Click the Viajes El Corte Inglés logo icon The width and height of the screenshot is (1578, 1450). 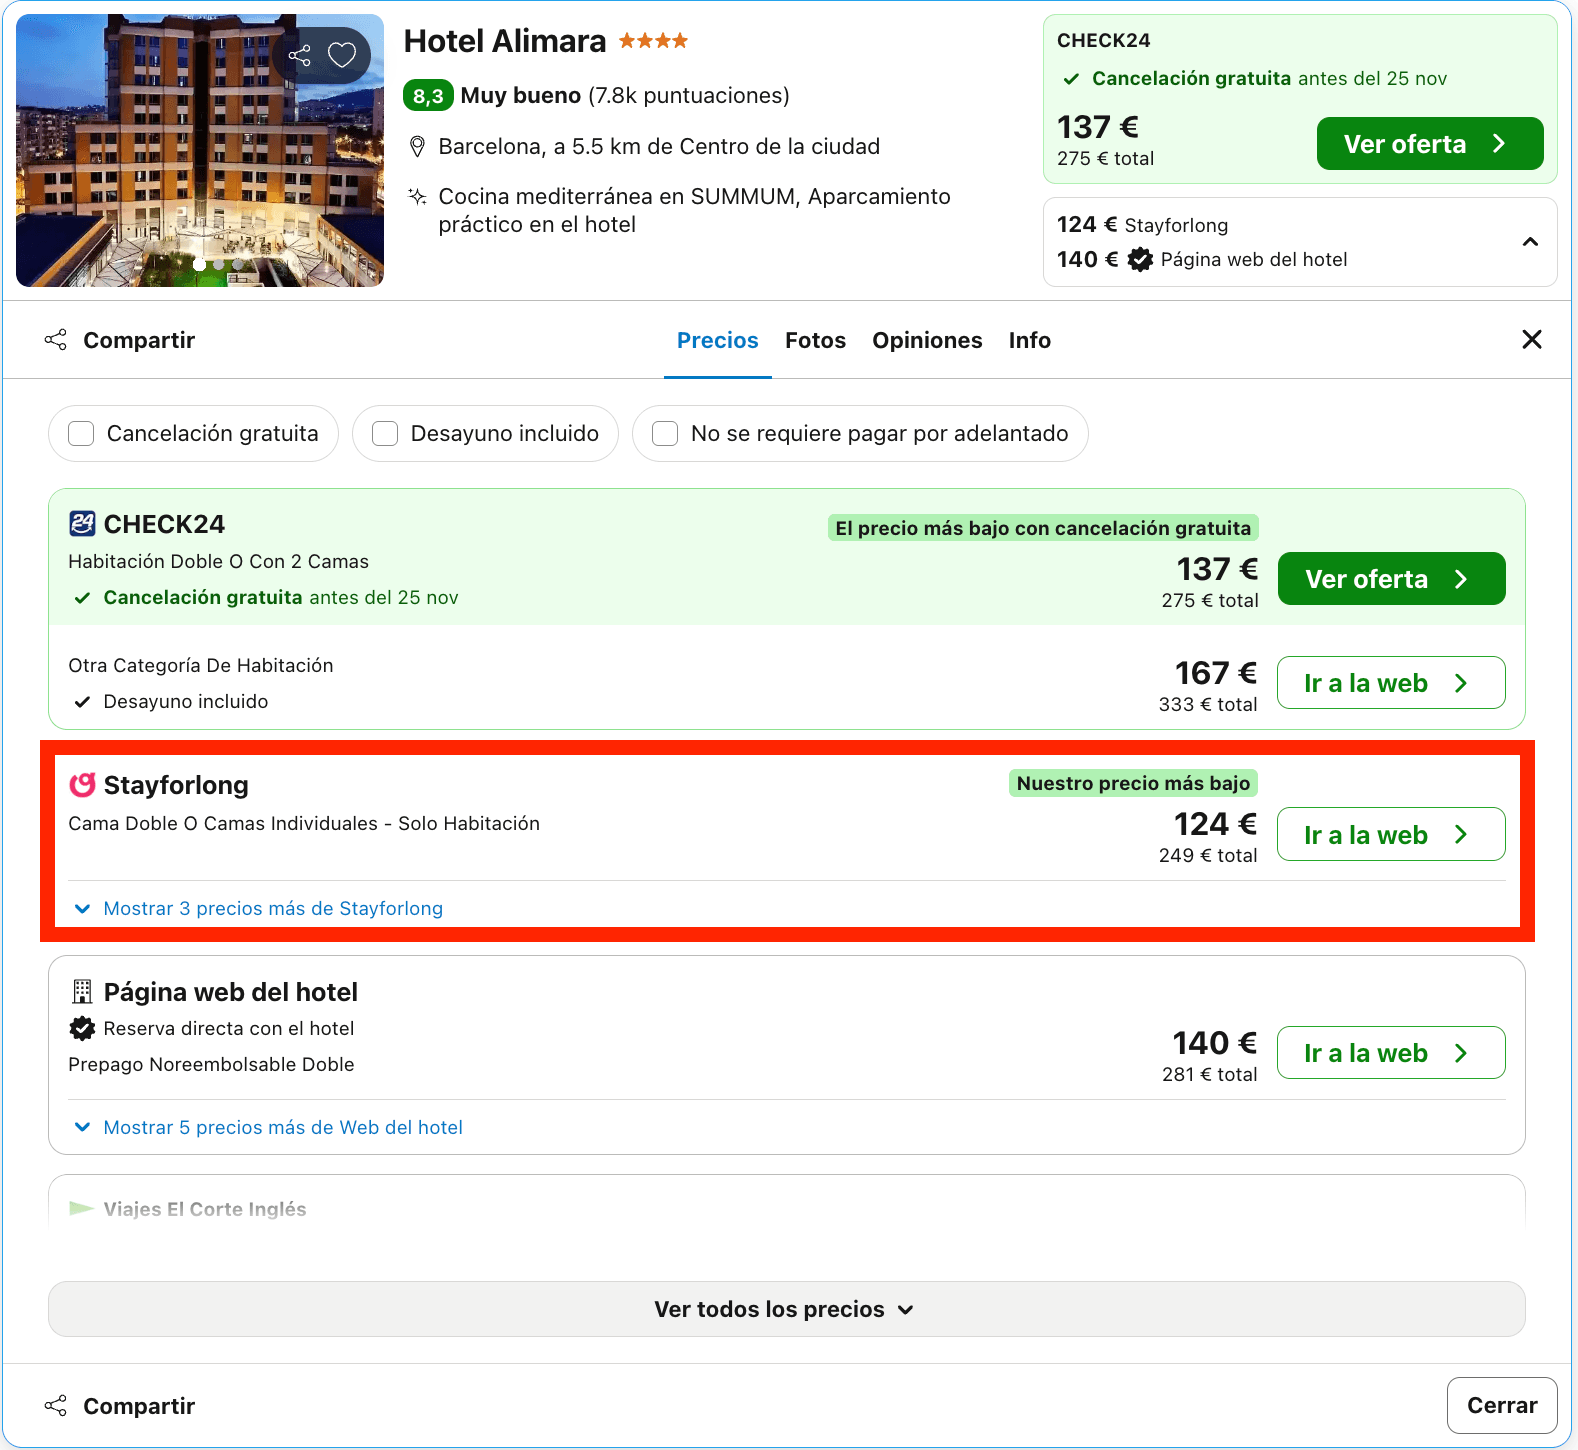tap(82, 1209)
